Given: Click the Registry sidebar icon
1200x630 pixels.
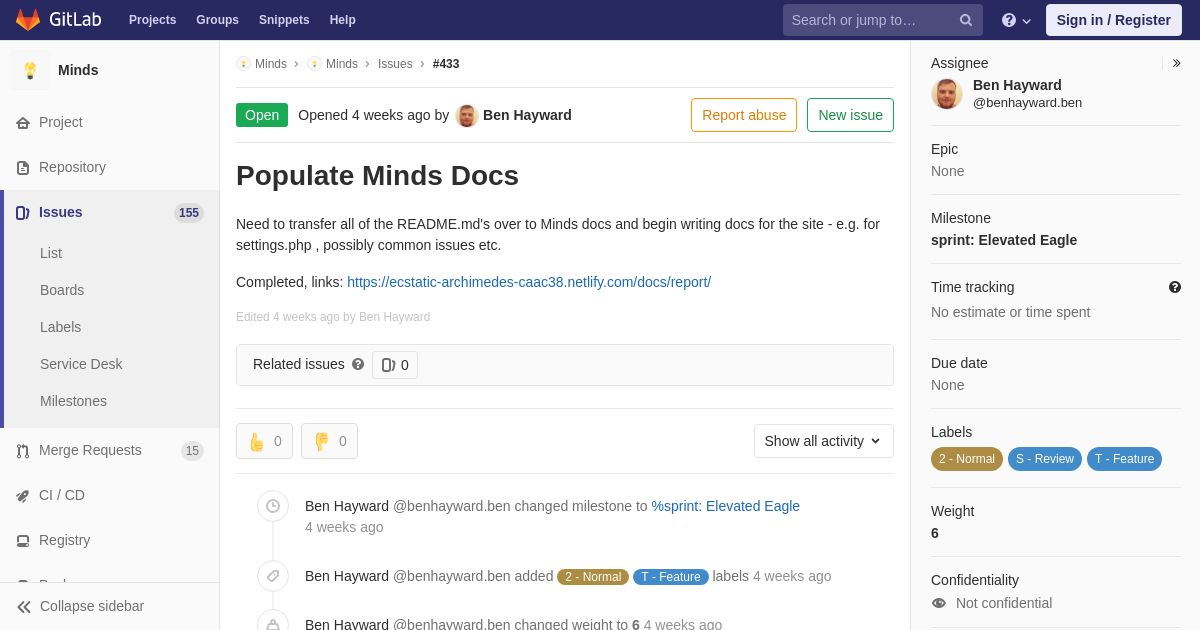Looking at the screenshot, I should 23,541.
